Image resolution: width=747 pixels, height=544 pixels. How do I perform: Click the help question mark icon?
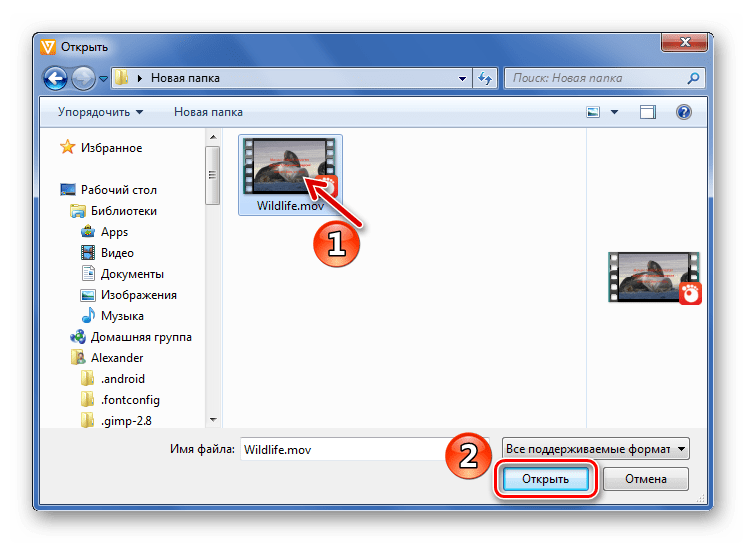tap(684, 112)
